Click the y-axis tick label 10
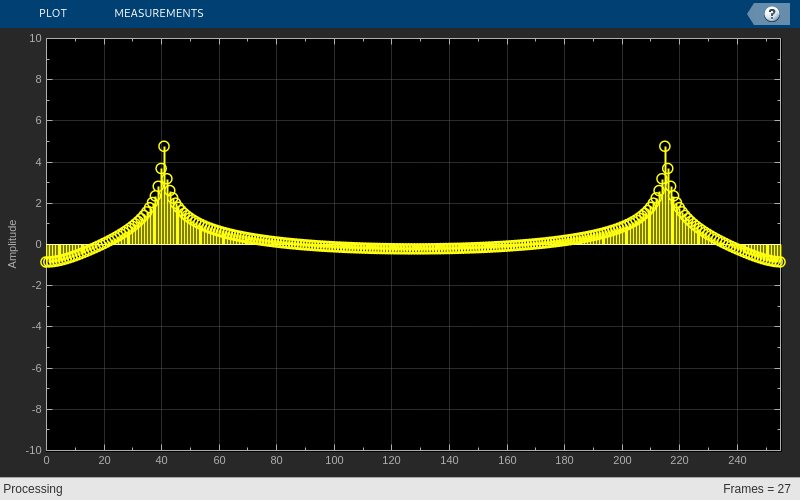The width and height of the screenshot is (800, 500). pos(36,38)
